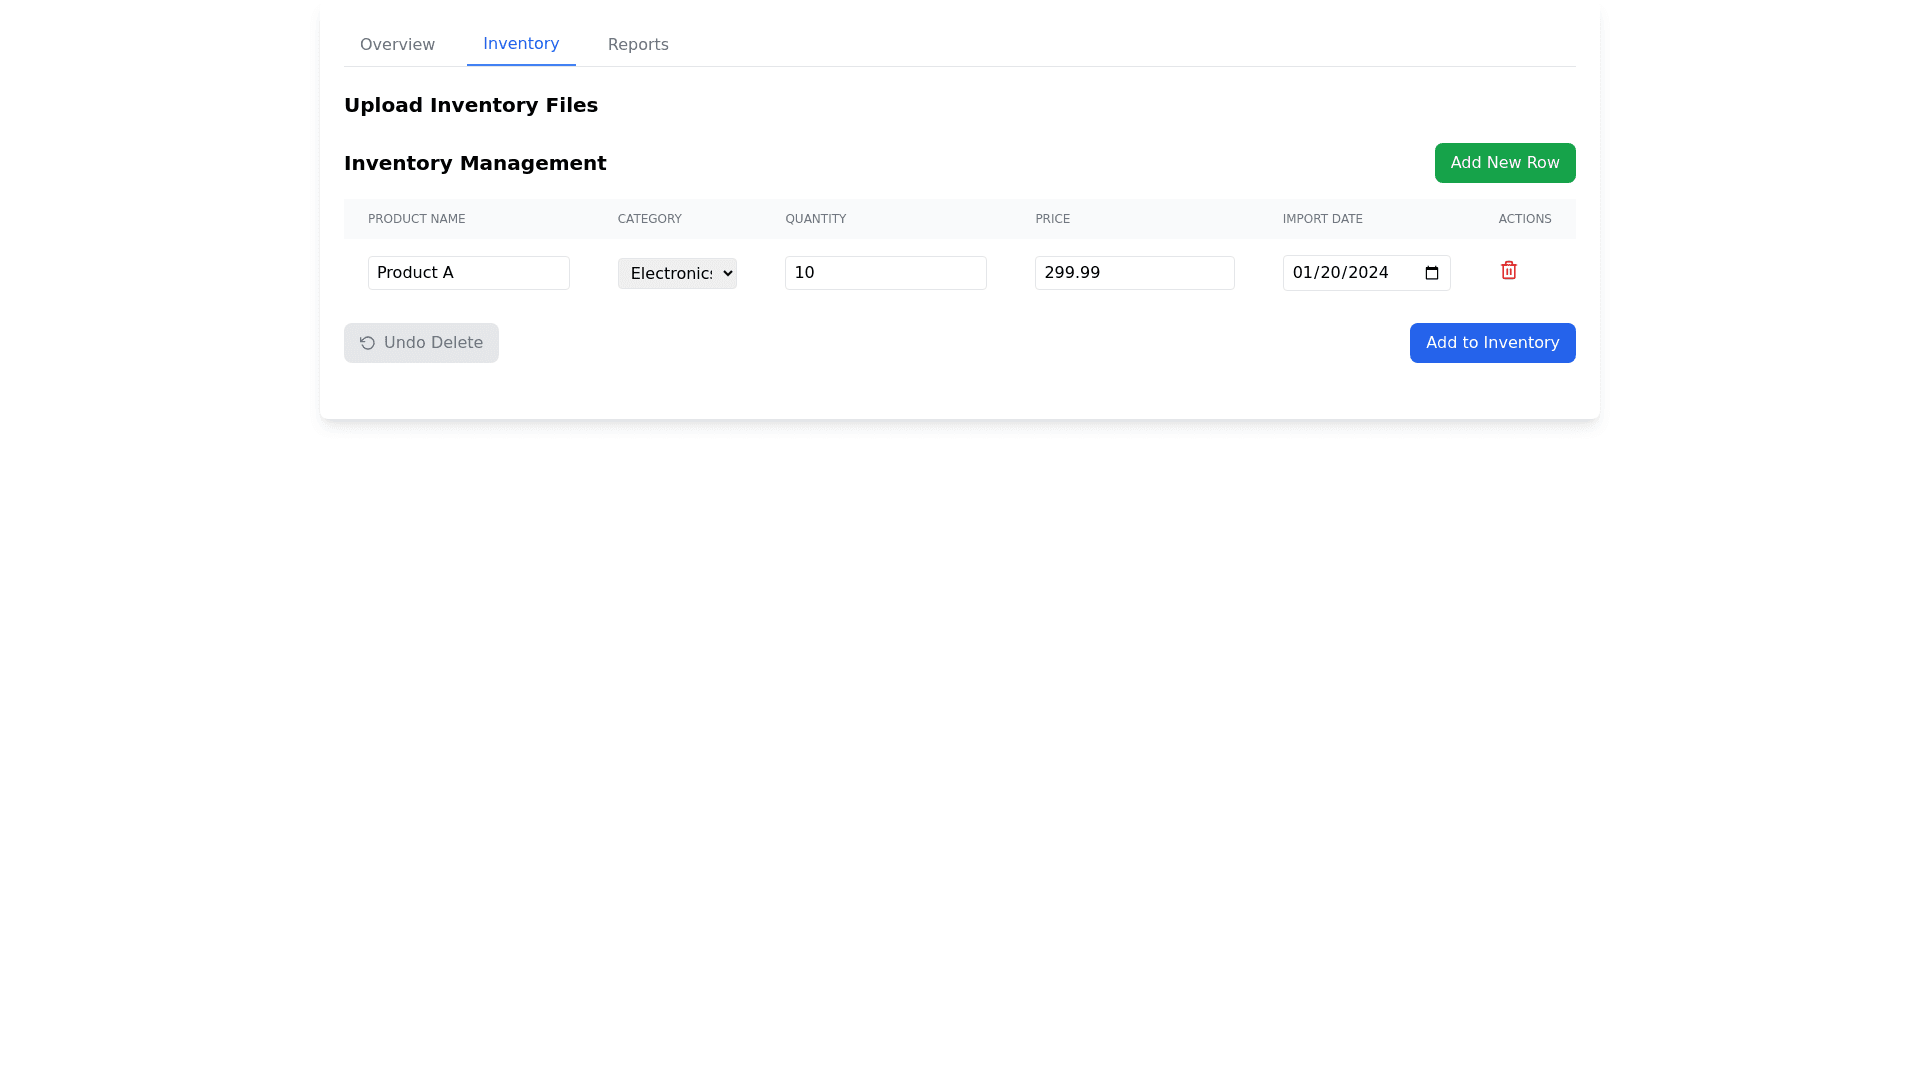
Task: Select the day segment 20 of the import date
Action: [x=1330, y=273]
